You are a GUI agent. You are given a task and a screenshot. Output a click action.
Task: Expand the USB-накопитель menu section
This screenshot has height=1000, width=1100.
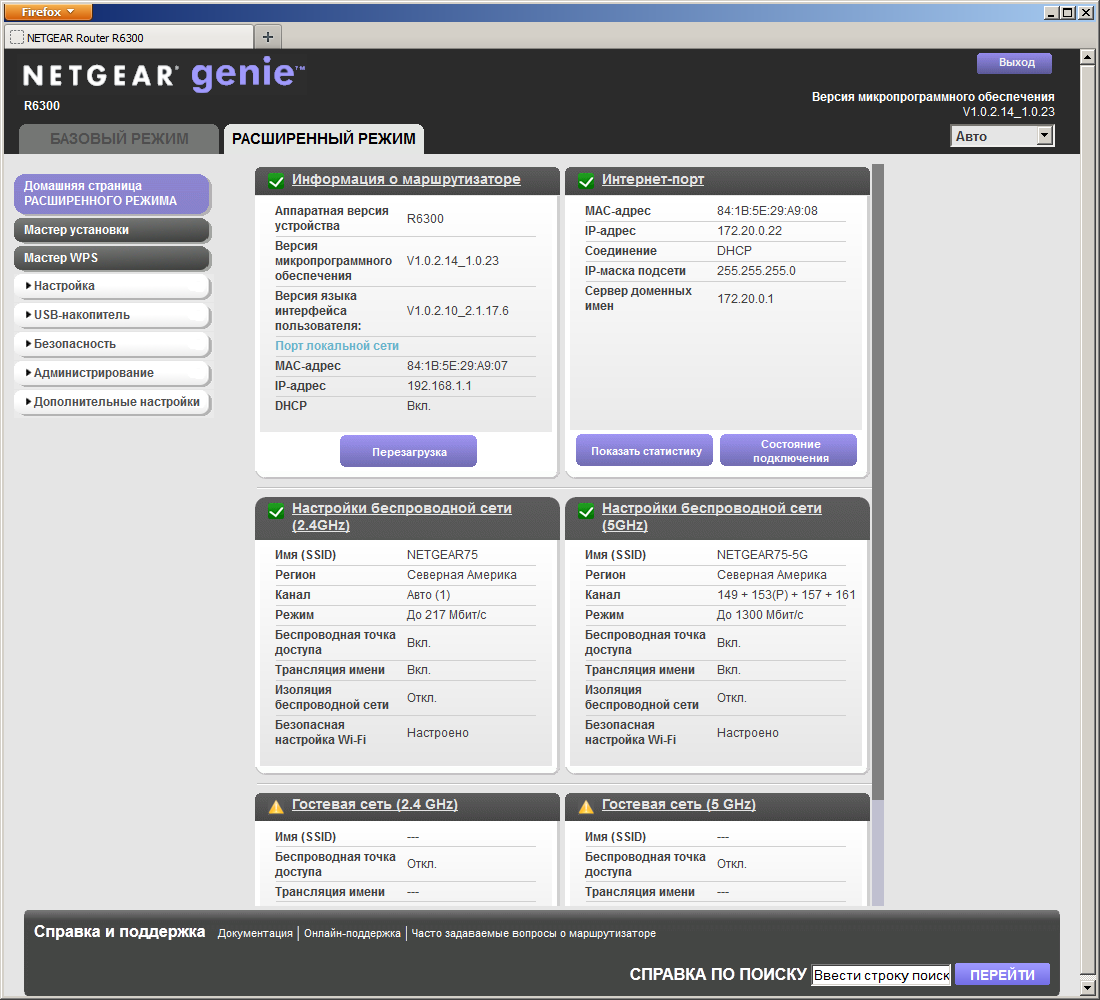[112, 314]
